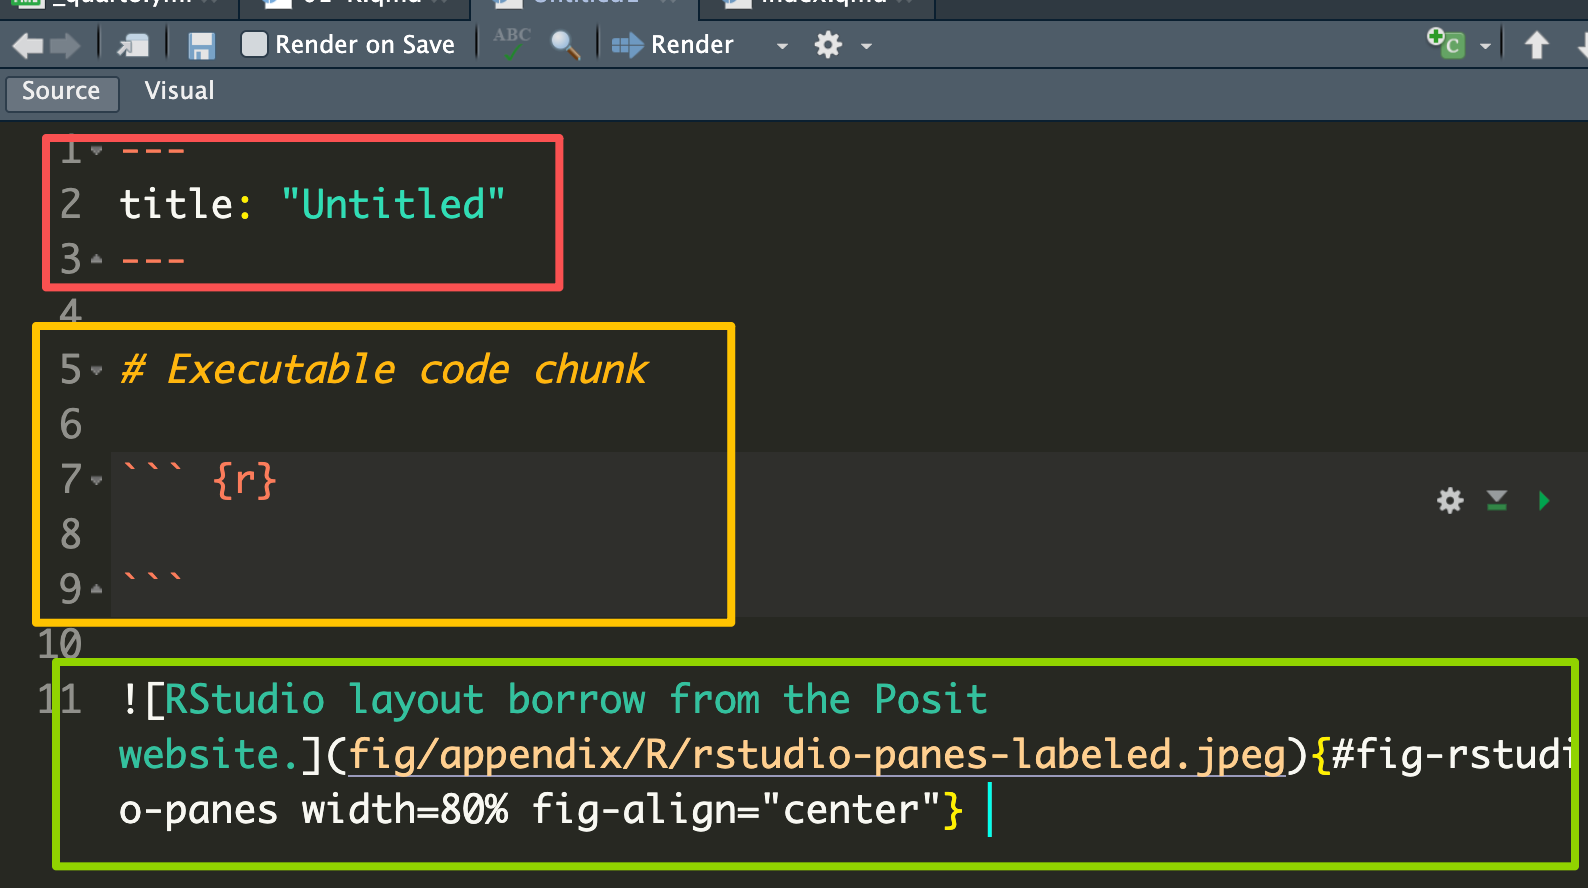Collapse the heading section at line 5

(97, 370)
